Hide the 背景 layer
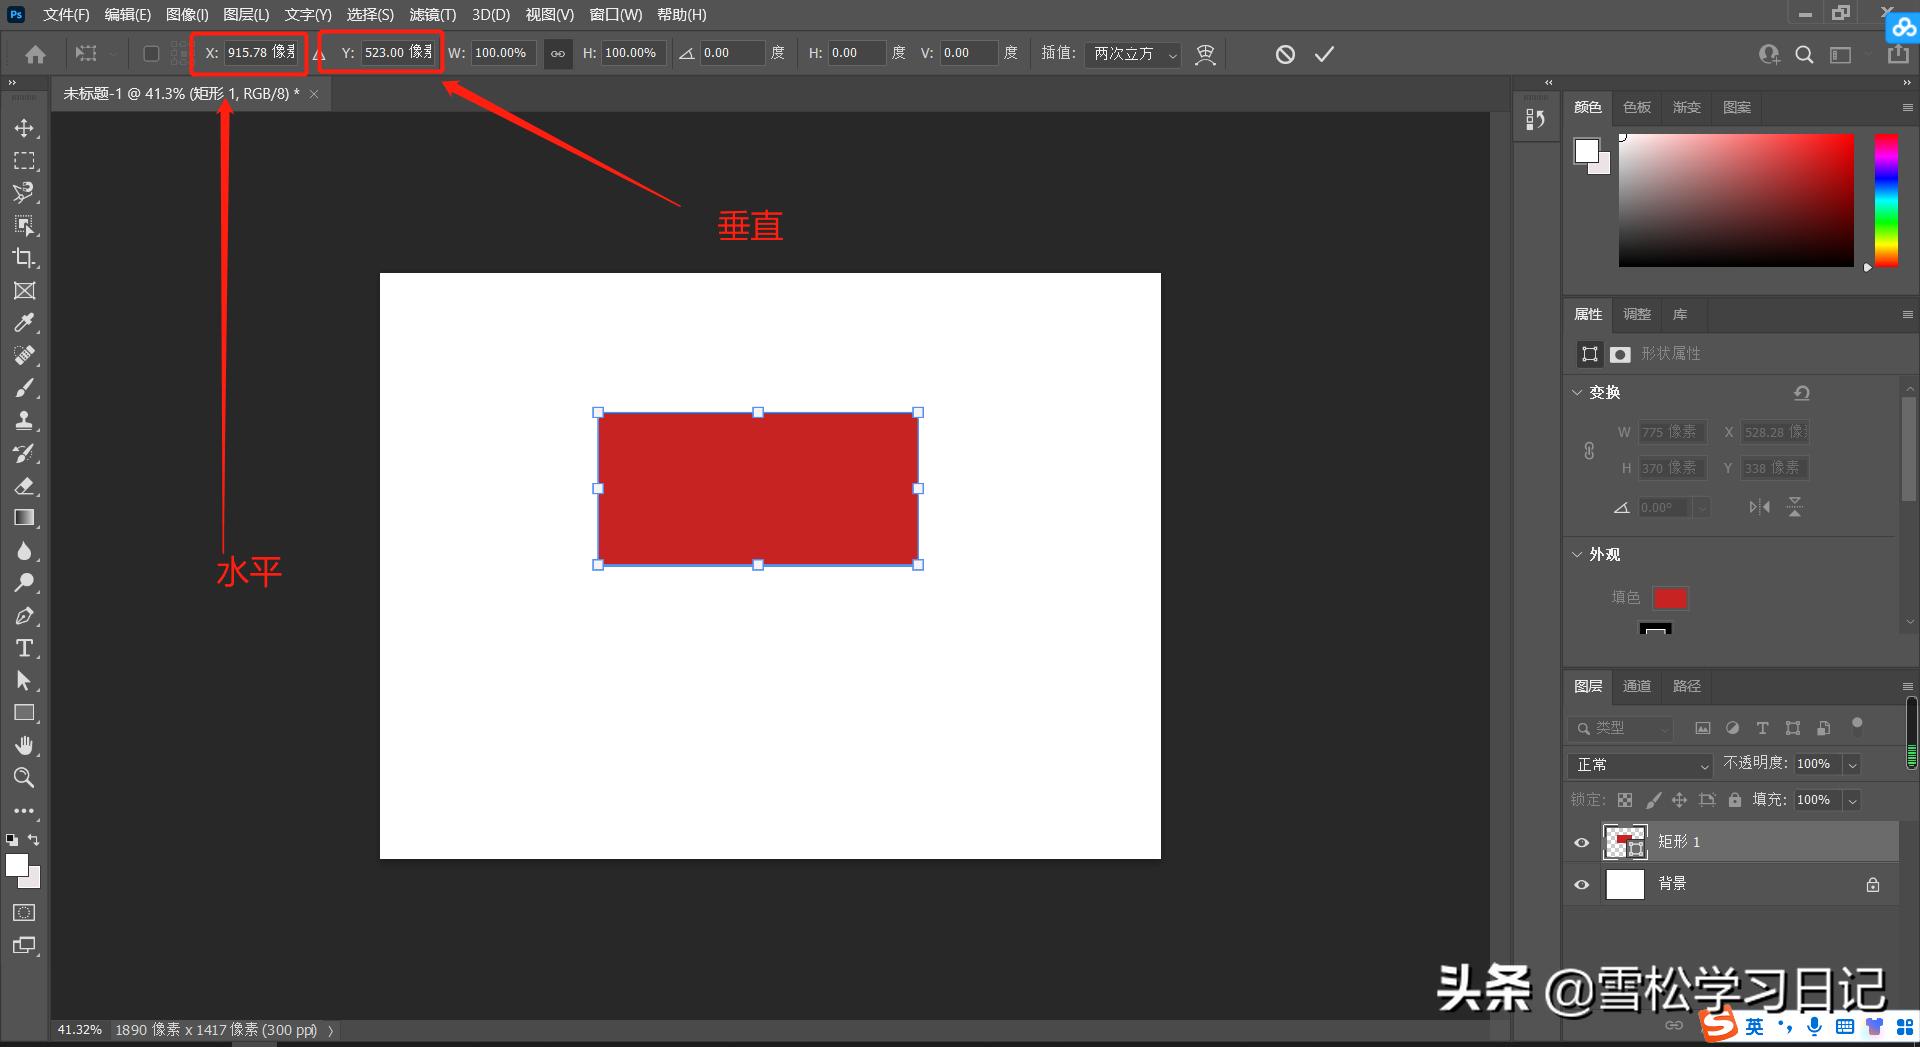Image resolution: width=1920 pixels, height=1047 pixels. pyautogui.click(x=1581, y=885)
